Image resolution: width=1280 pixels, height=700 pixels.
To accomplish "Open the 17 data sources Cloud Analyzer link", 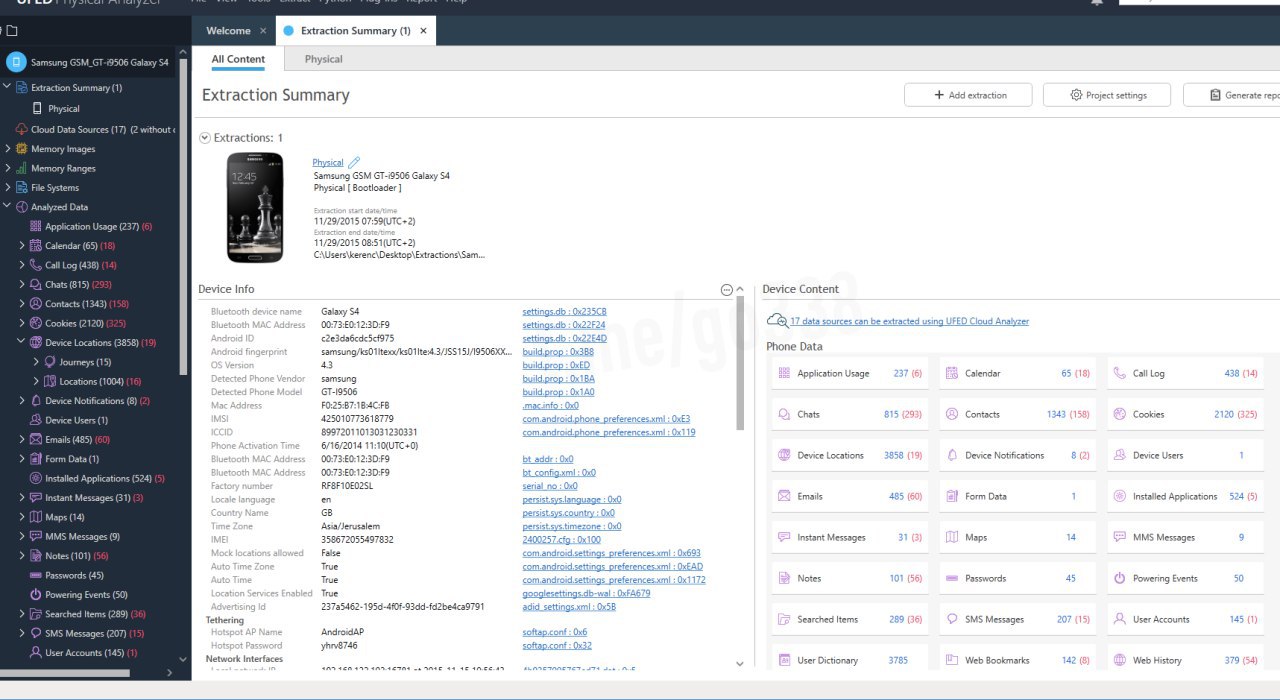I will click(909, 321).
